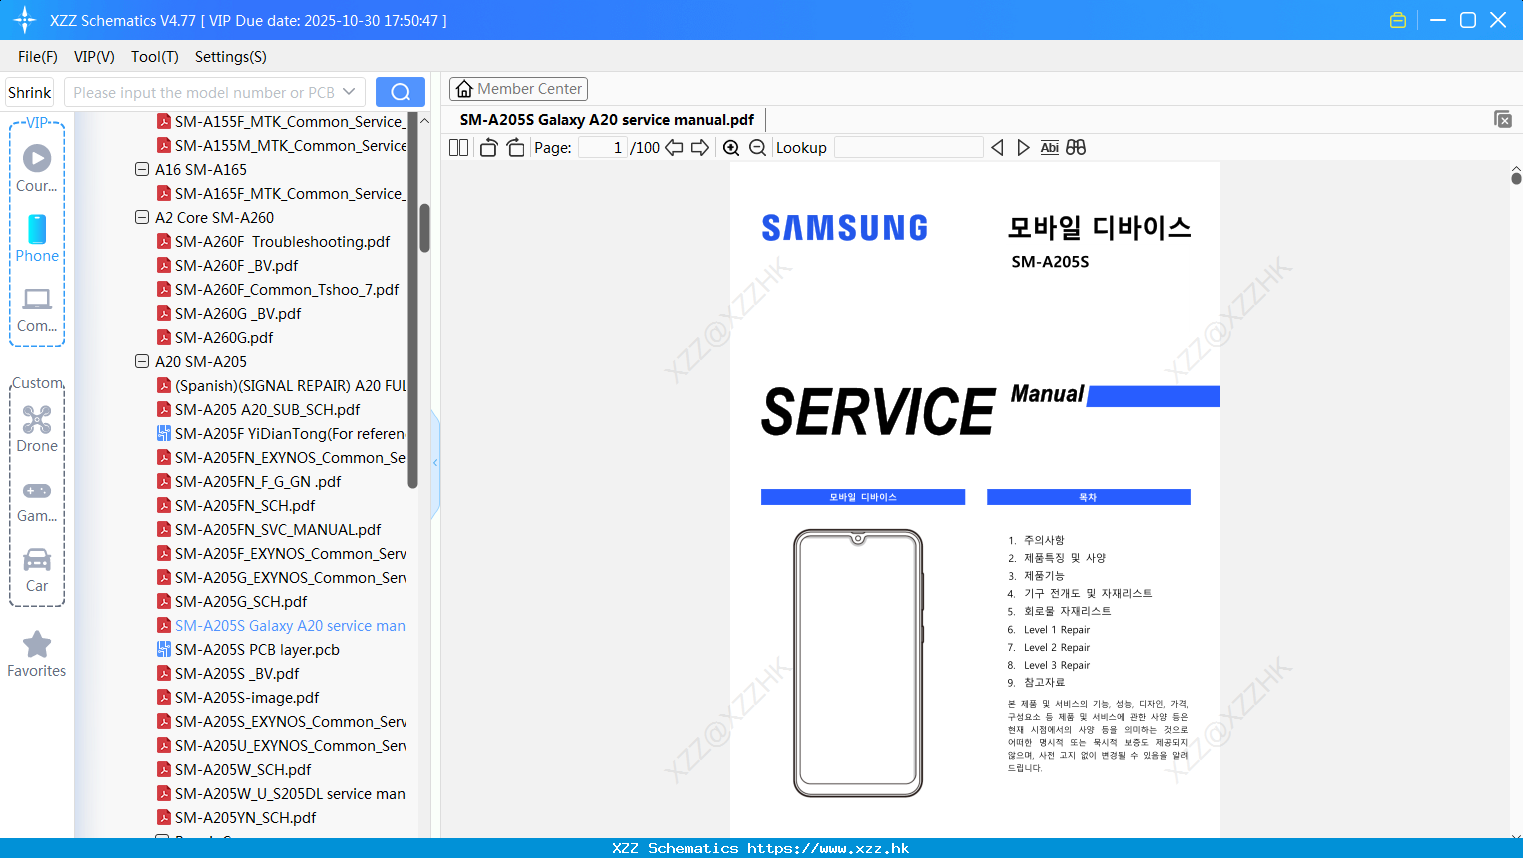The width and height of the screenshot is (1523, 858).
Task: Open SM-A260G.pdf
Action: click(x=224, y=338)
